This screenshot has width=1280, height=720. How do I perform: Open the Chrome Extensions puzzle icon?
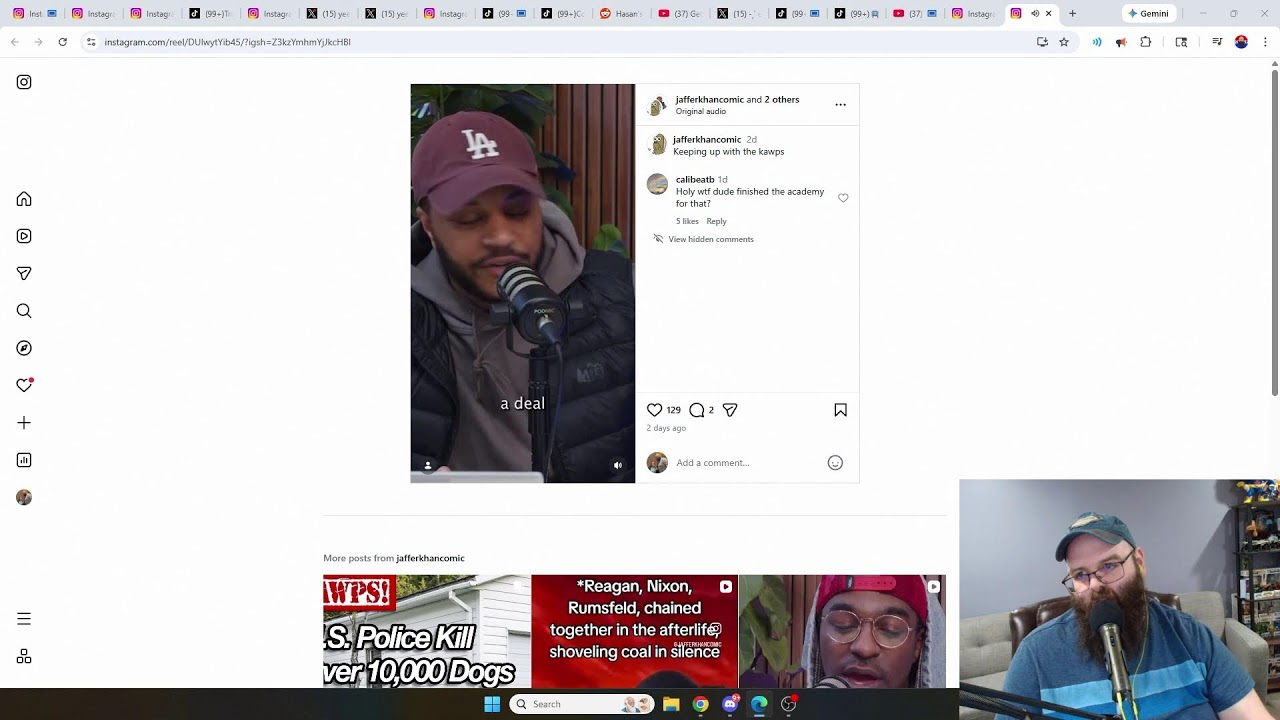(1146, 42)
